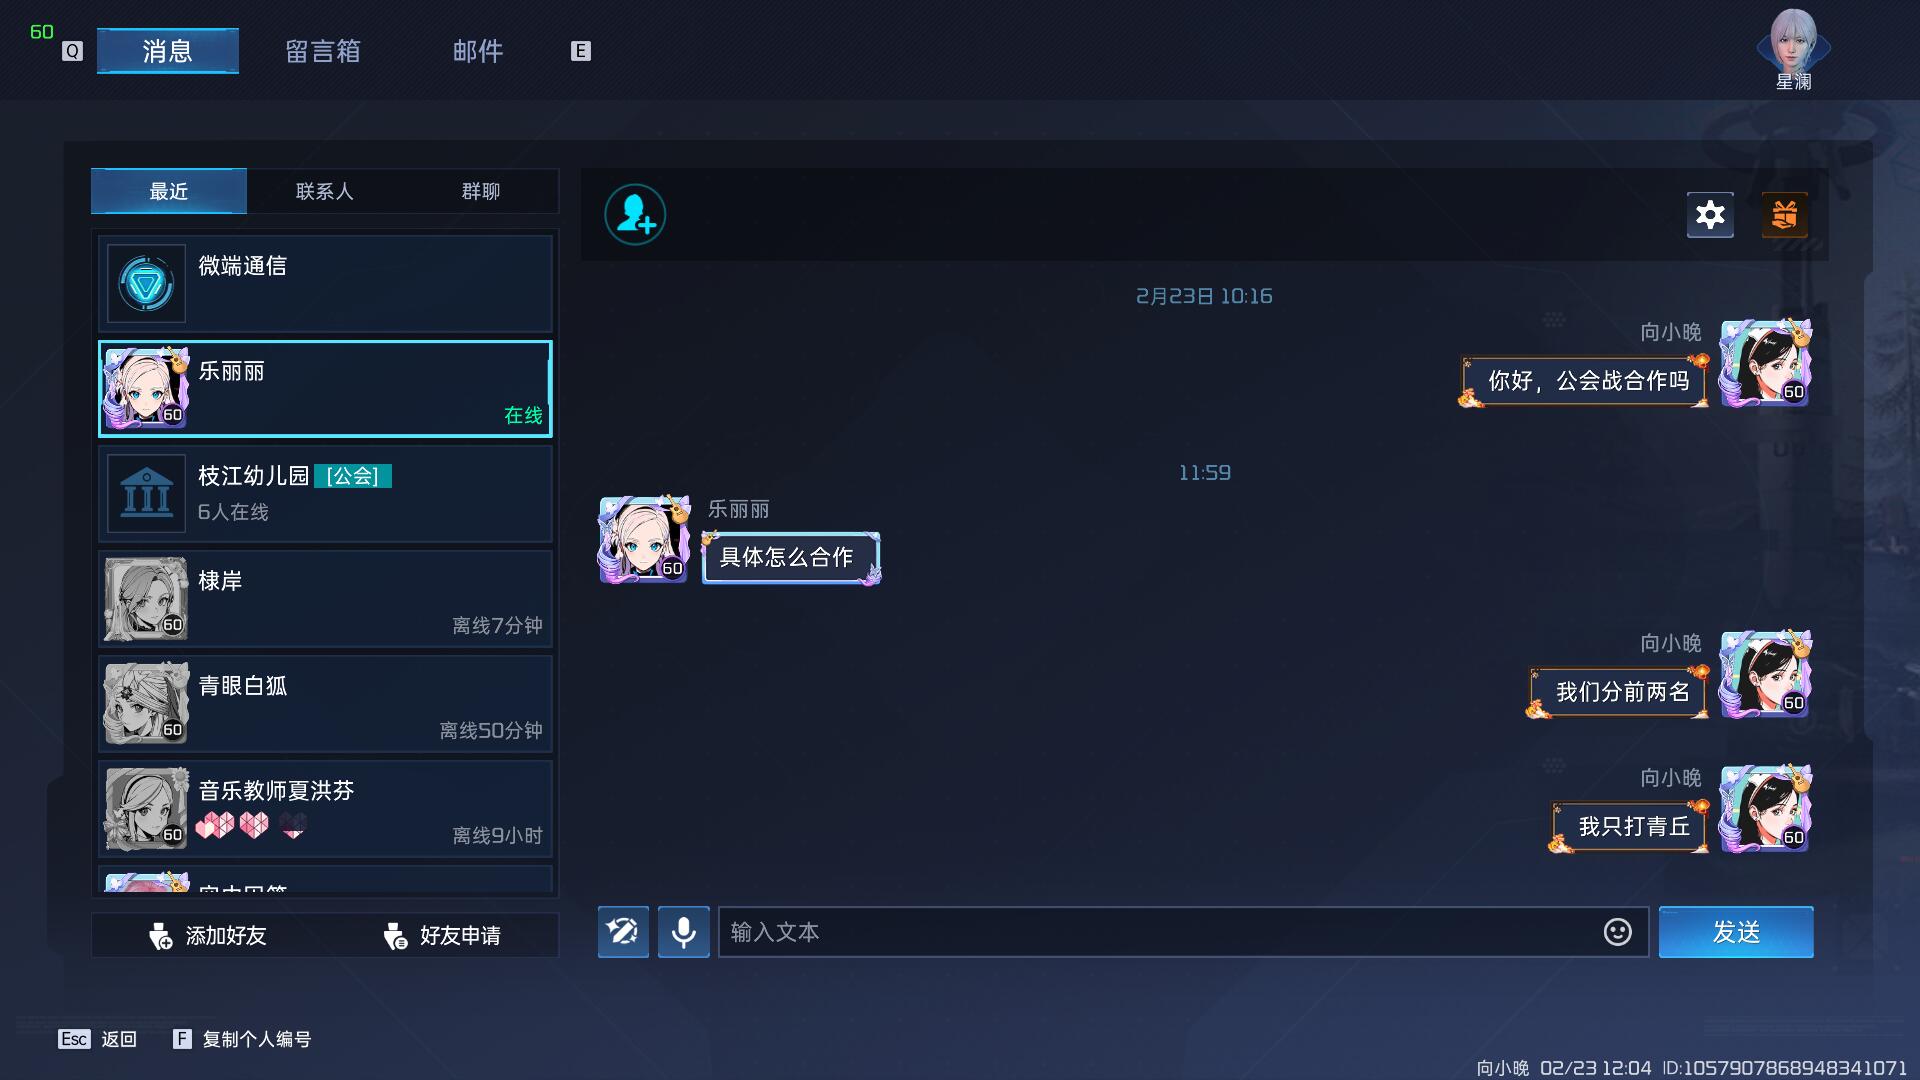
Task: Switch to the 邮件 tab
Action: tap(477, 51)
